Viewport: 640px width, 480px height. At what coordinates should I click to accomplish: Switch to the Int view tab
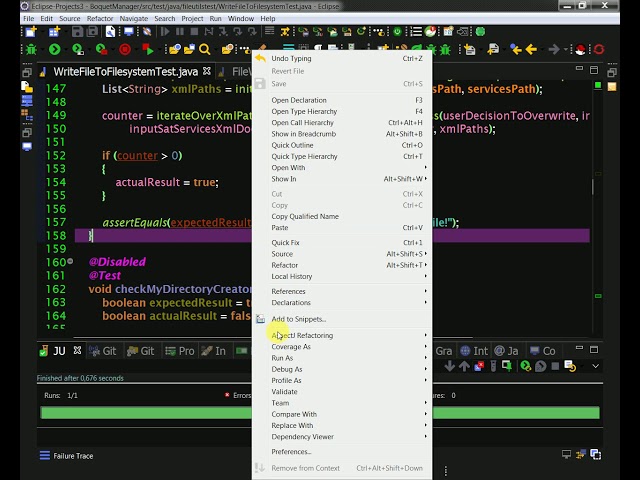tap(474, 351)
